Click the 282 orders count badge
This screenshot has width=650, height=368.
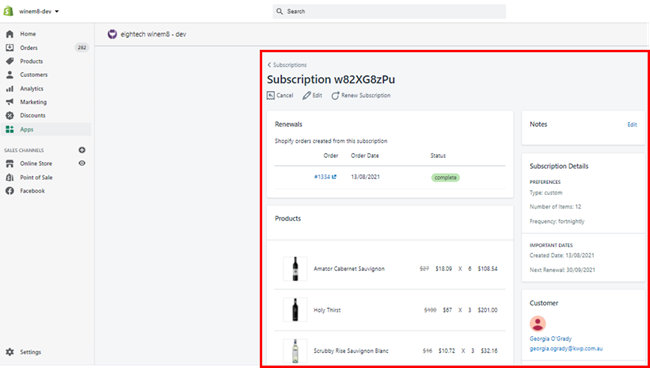click(82, 48)
